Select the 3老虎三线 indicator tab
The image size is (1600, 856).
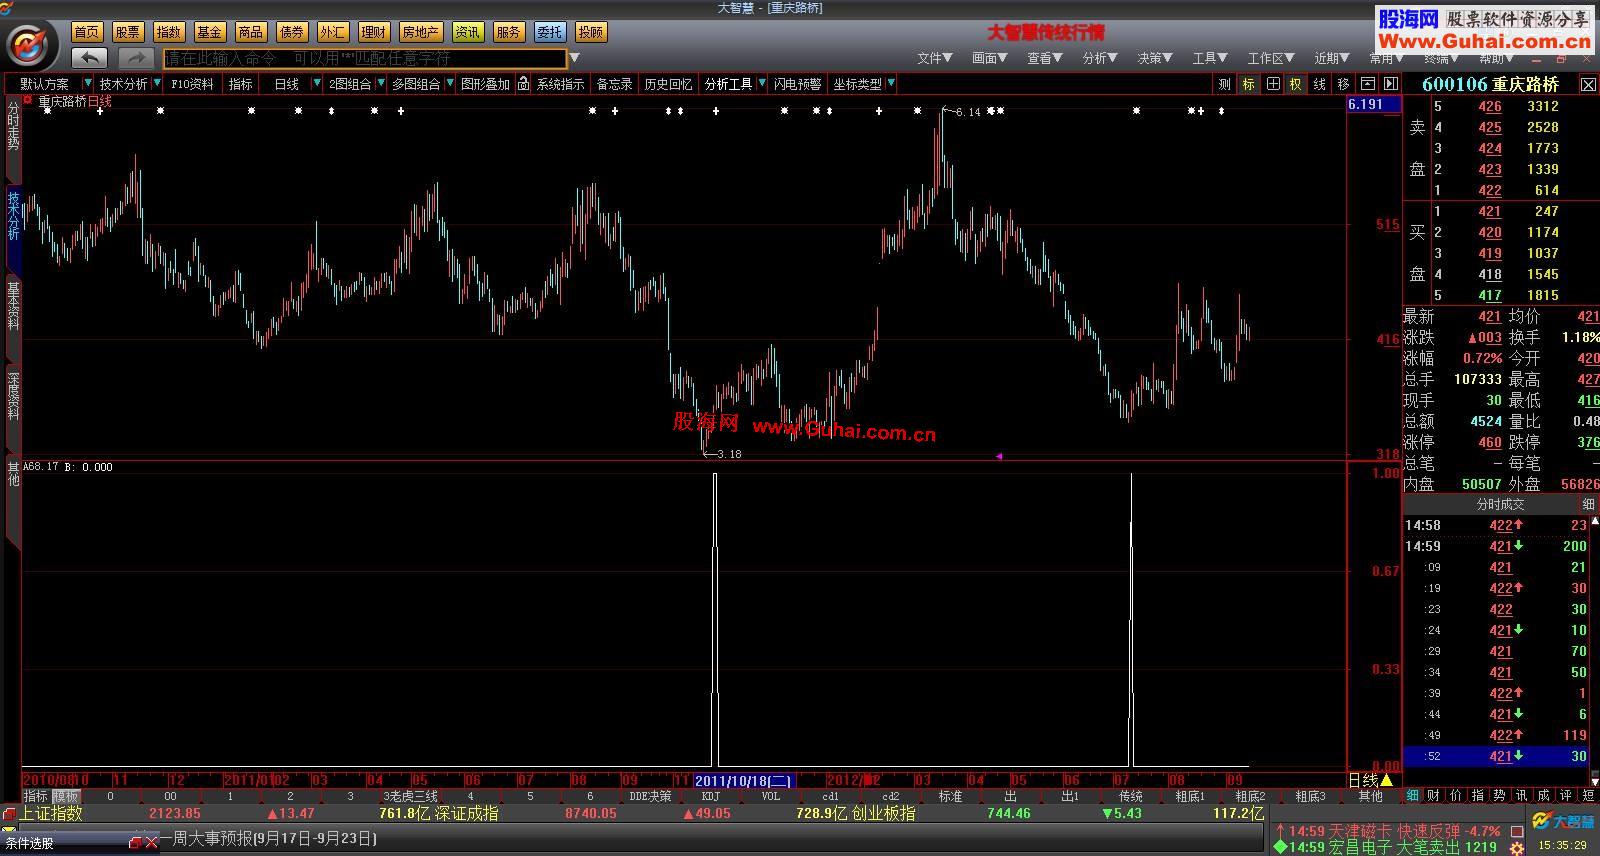(410, 796)
